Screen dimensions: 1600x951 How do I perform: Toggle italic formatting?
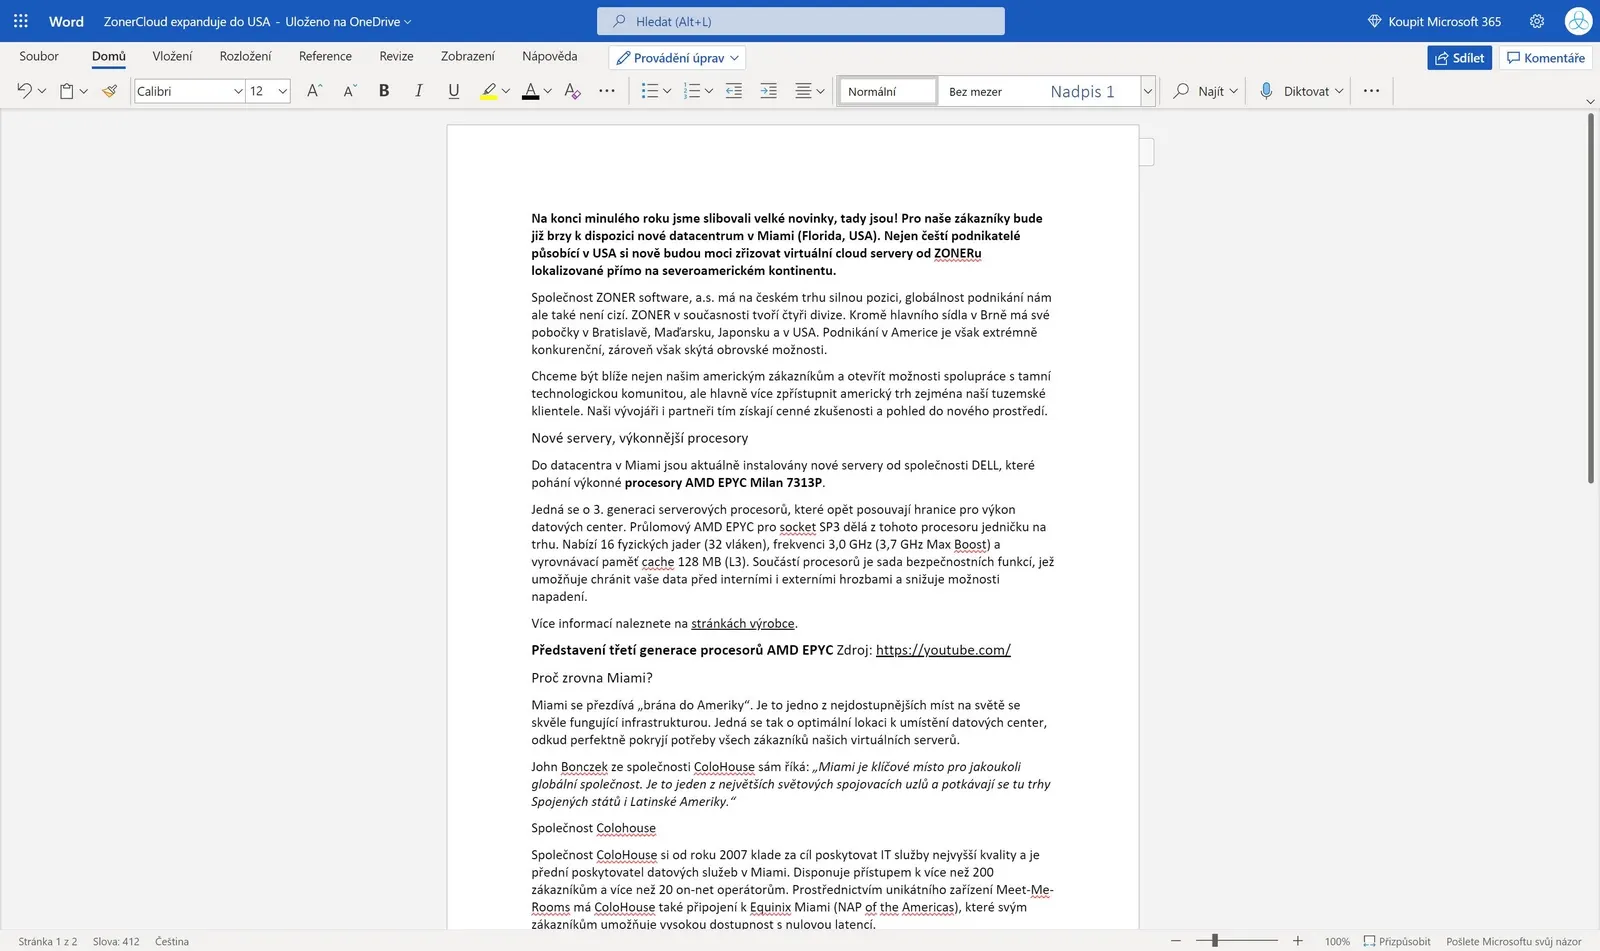tap(418, 91)
